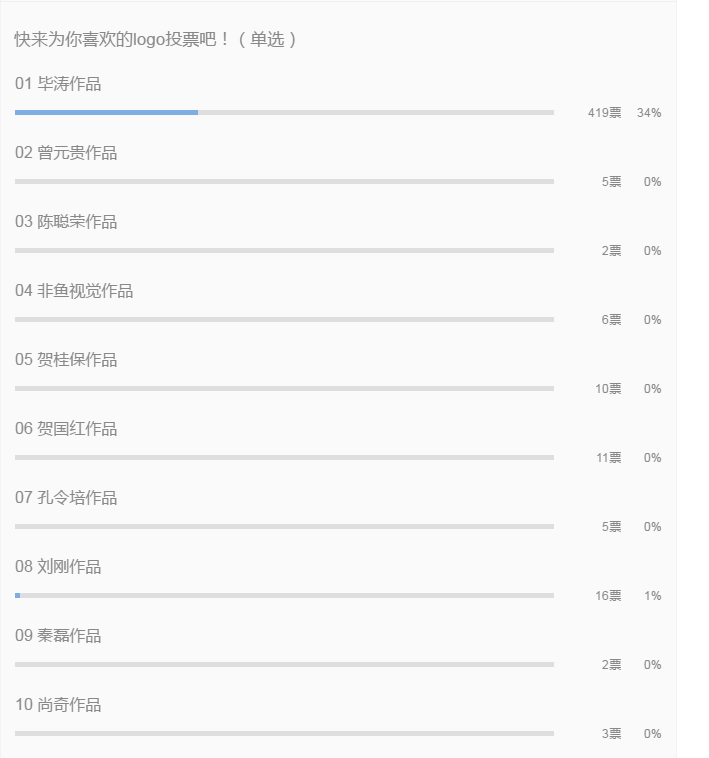Viewport: 709px width, 758px height.
Task: Choose the 05 贺桂保作品 entry
Action: click(66, 360)
